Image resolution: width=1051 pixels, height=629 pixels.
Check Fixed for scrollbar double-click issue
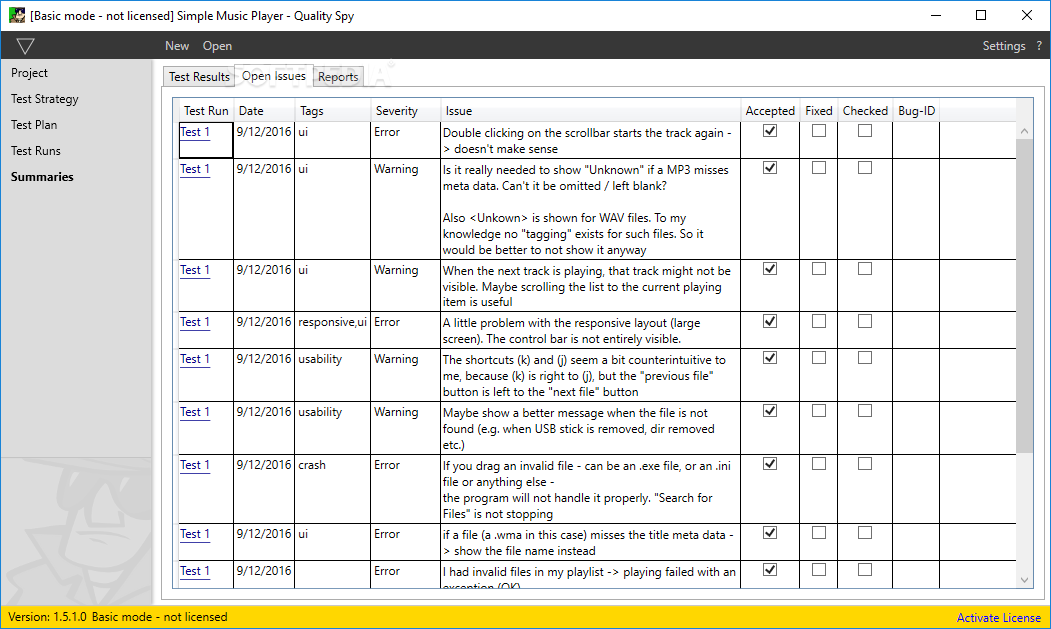[818, 131]
